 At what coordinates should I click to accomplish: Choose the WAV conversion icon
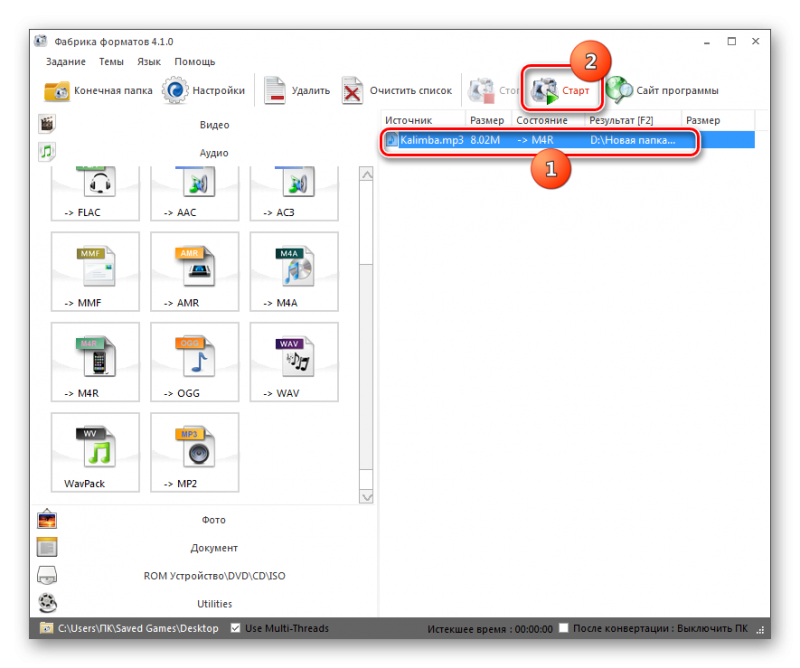point(294,363)
